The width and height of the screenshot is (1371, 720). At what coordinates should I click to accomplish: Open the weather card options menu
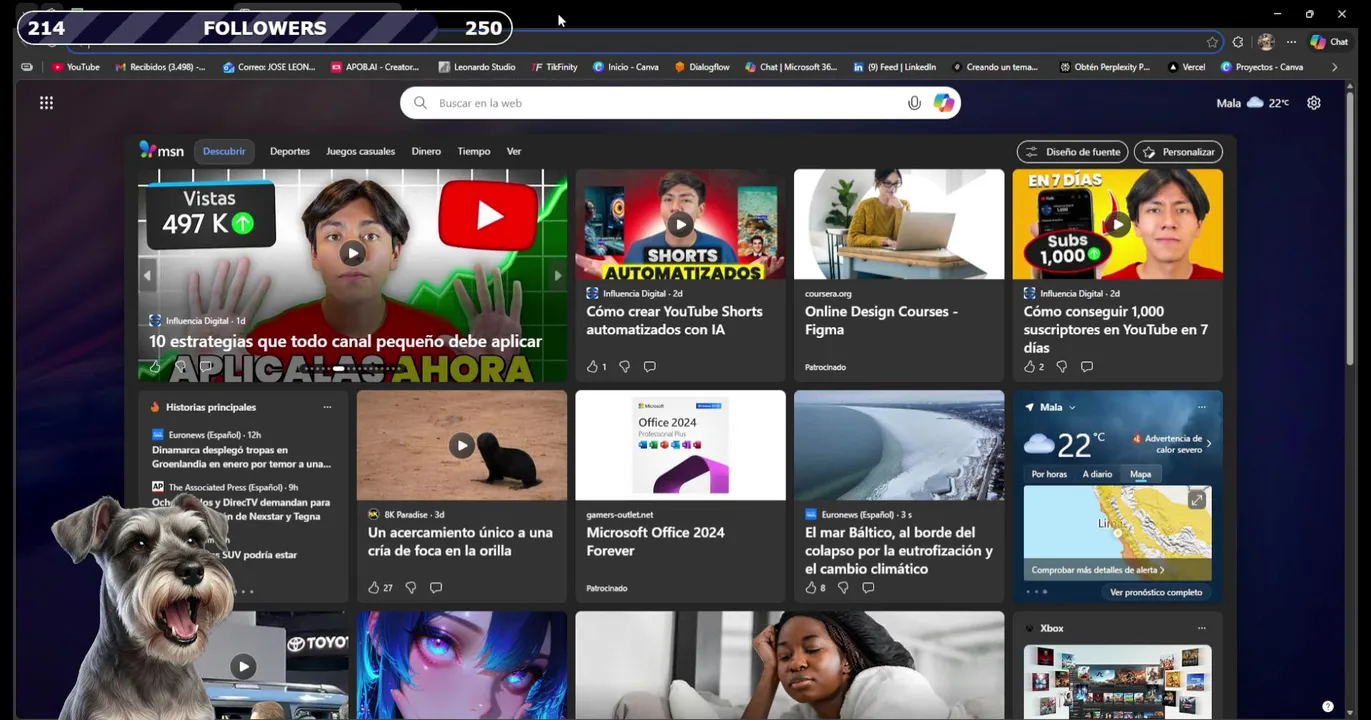point(1202,407)
